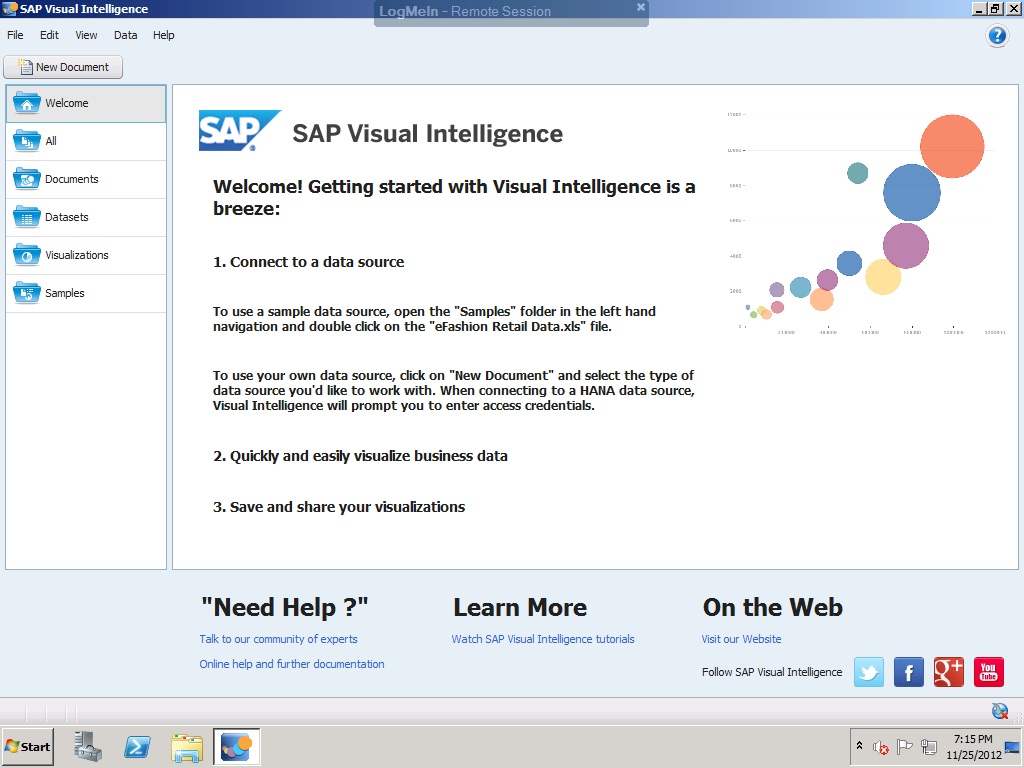Open the Help menu
The height and width of the screenshot is (768, 1024).
163,35
